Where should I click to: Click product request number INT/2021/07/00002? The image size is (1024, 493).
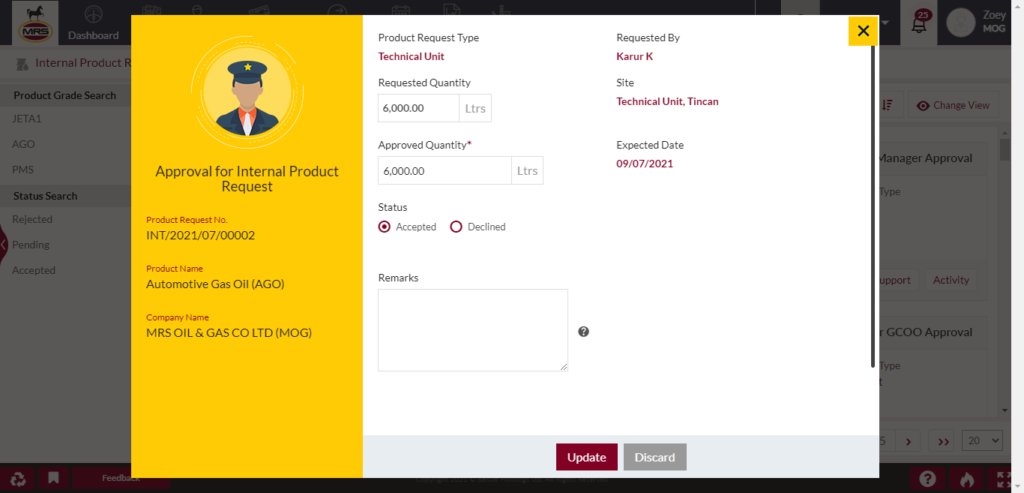pos(200,235)
